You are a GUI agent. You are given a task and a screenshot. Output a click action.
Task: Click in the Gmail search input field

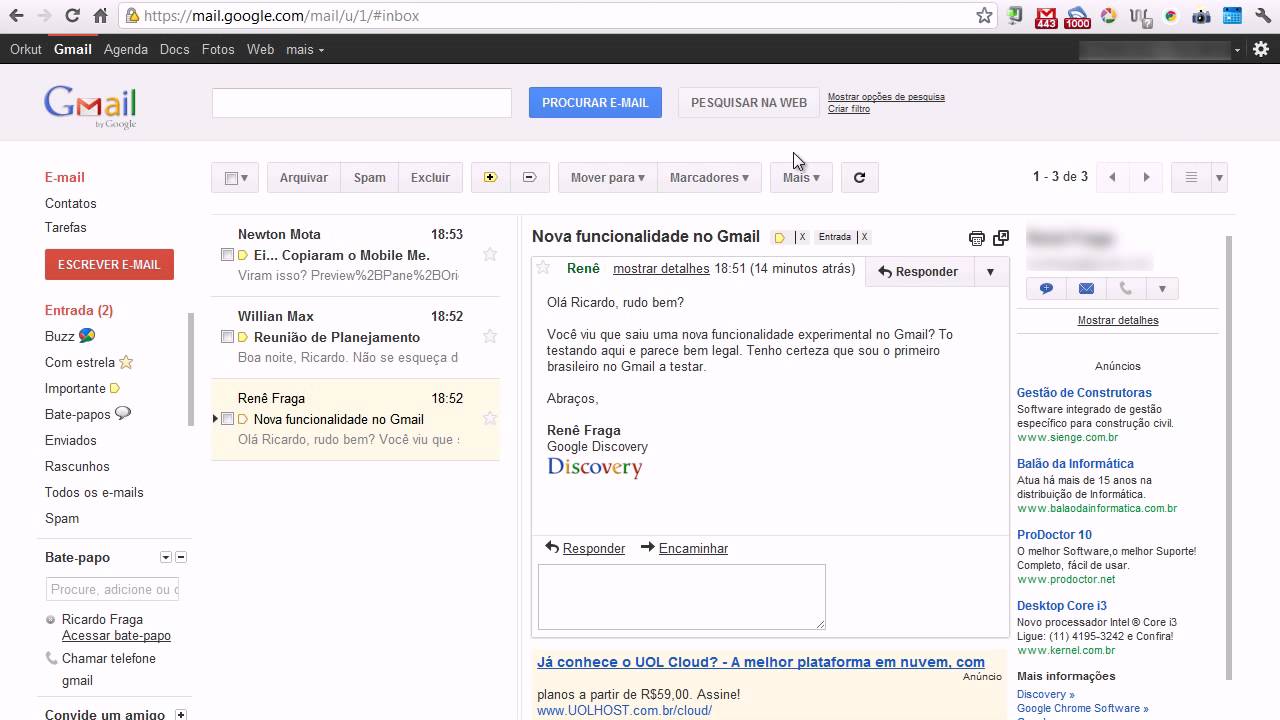tap(361, 103)
